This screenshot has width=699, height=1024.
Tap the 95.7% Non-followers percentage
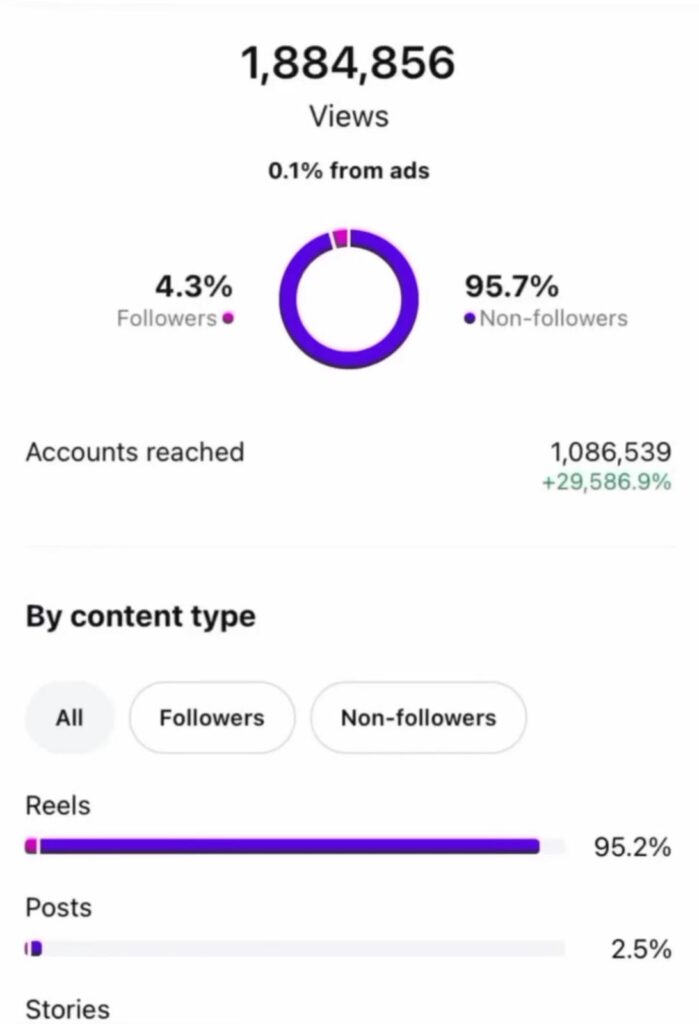[511, 287]
